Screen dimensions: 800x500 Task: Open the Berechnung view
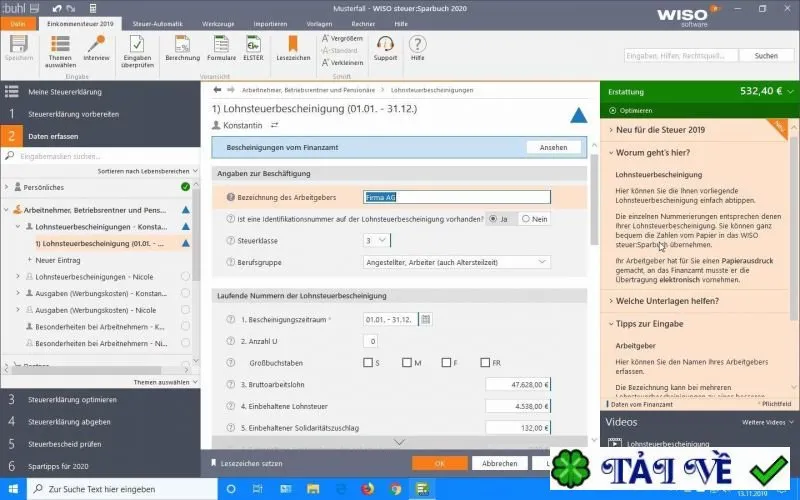click(183, 48)
